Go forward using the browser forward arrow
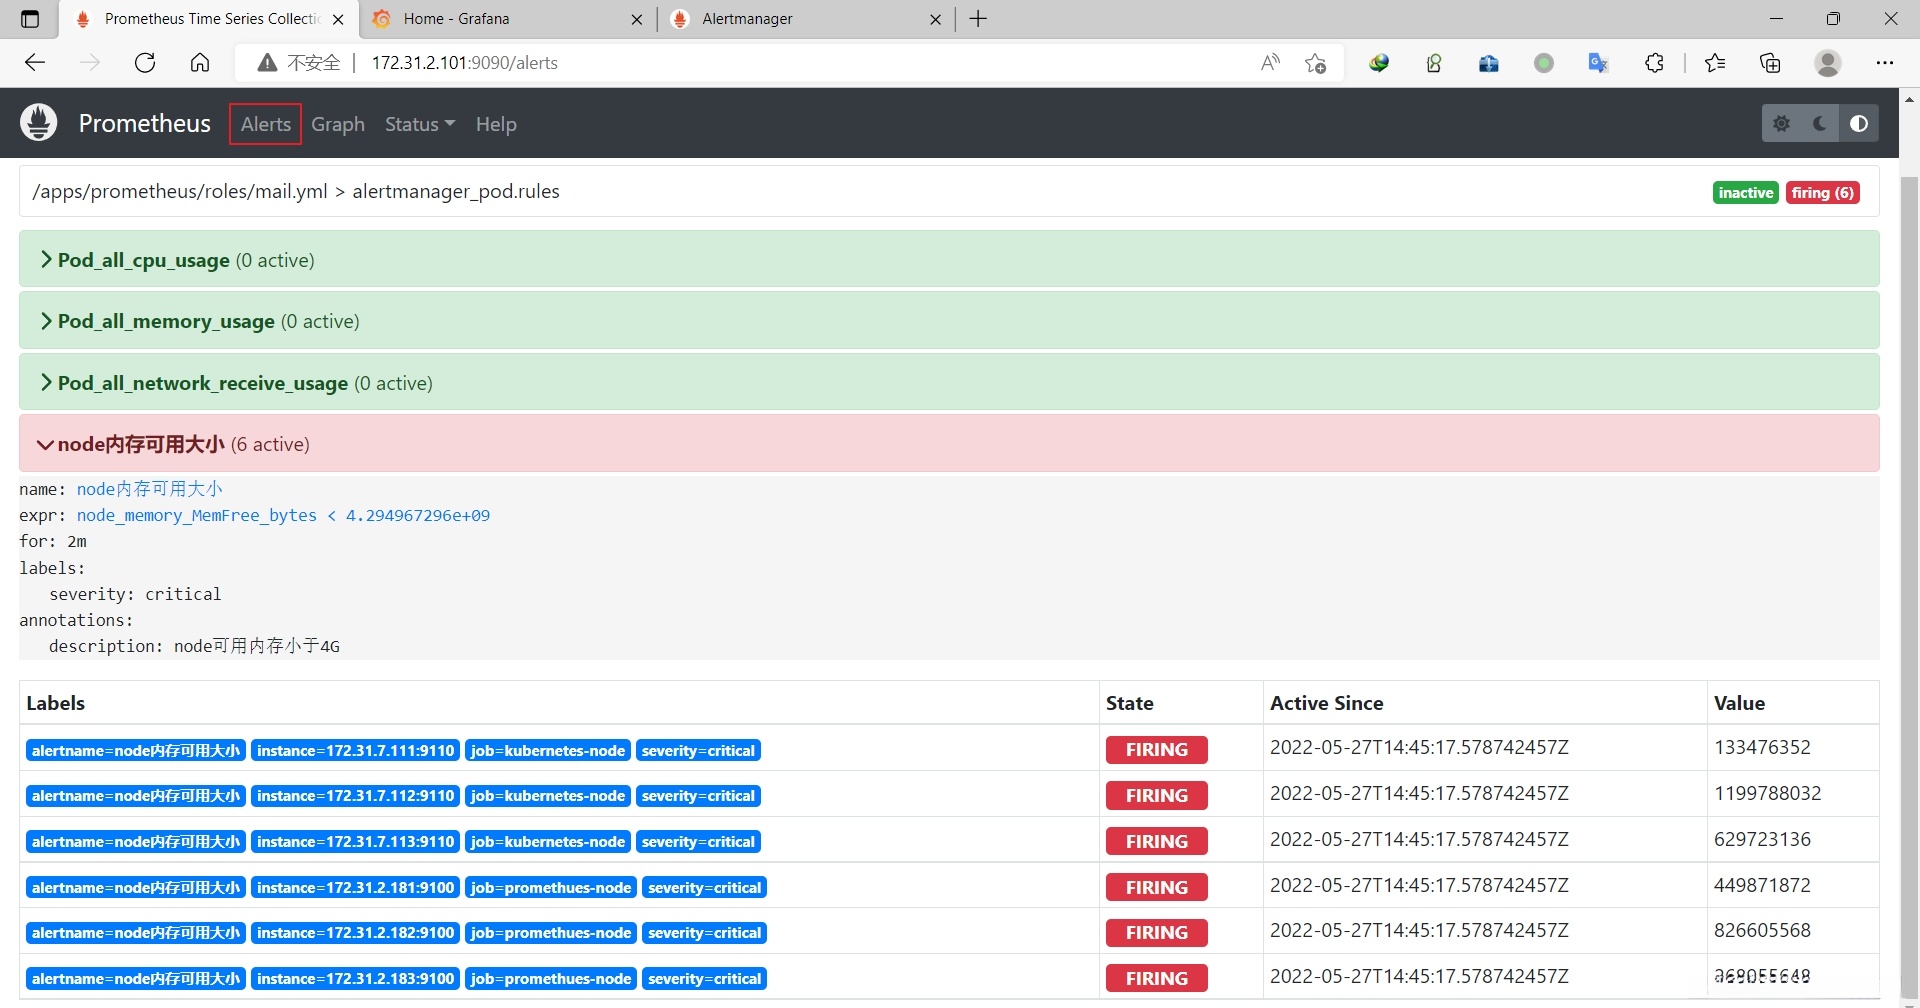1920x1008 pixels. 90,63
